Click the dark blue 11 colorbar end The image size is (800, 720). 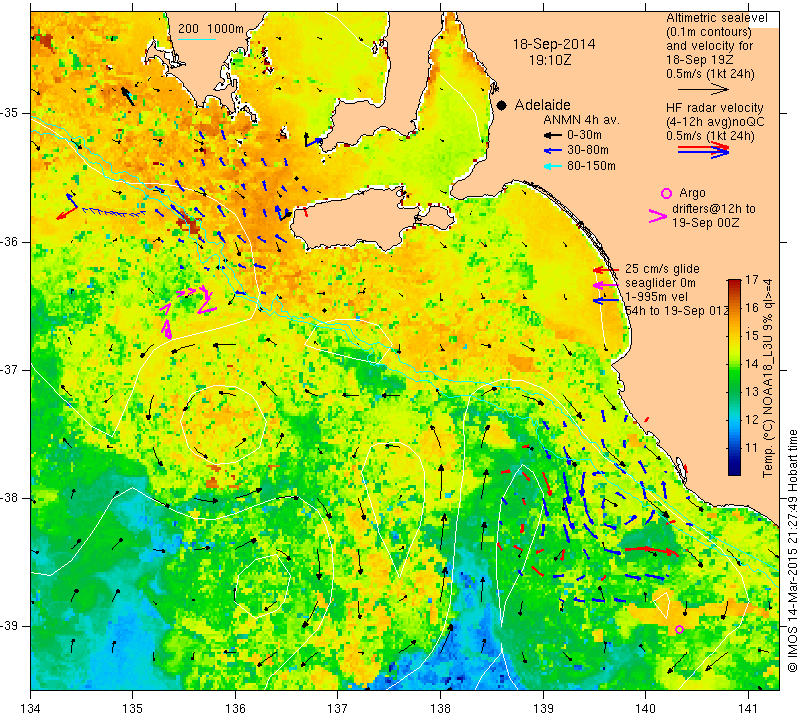coord(734,470)
